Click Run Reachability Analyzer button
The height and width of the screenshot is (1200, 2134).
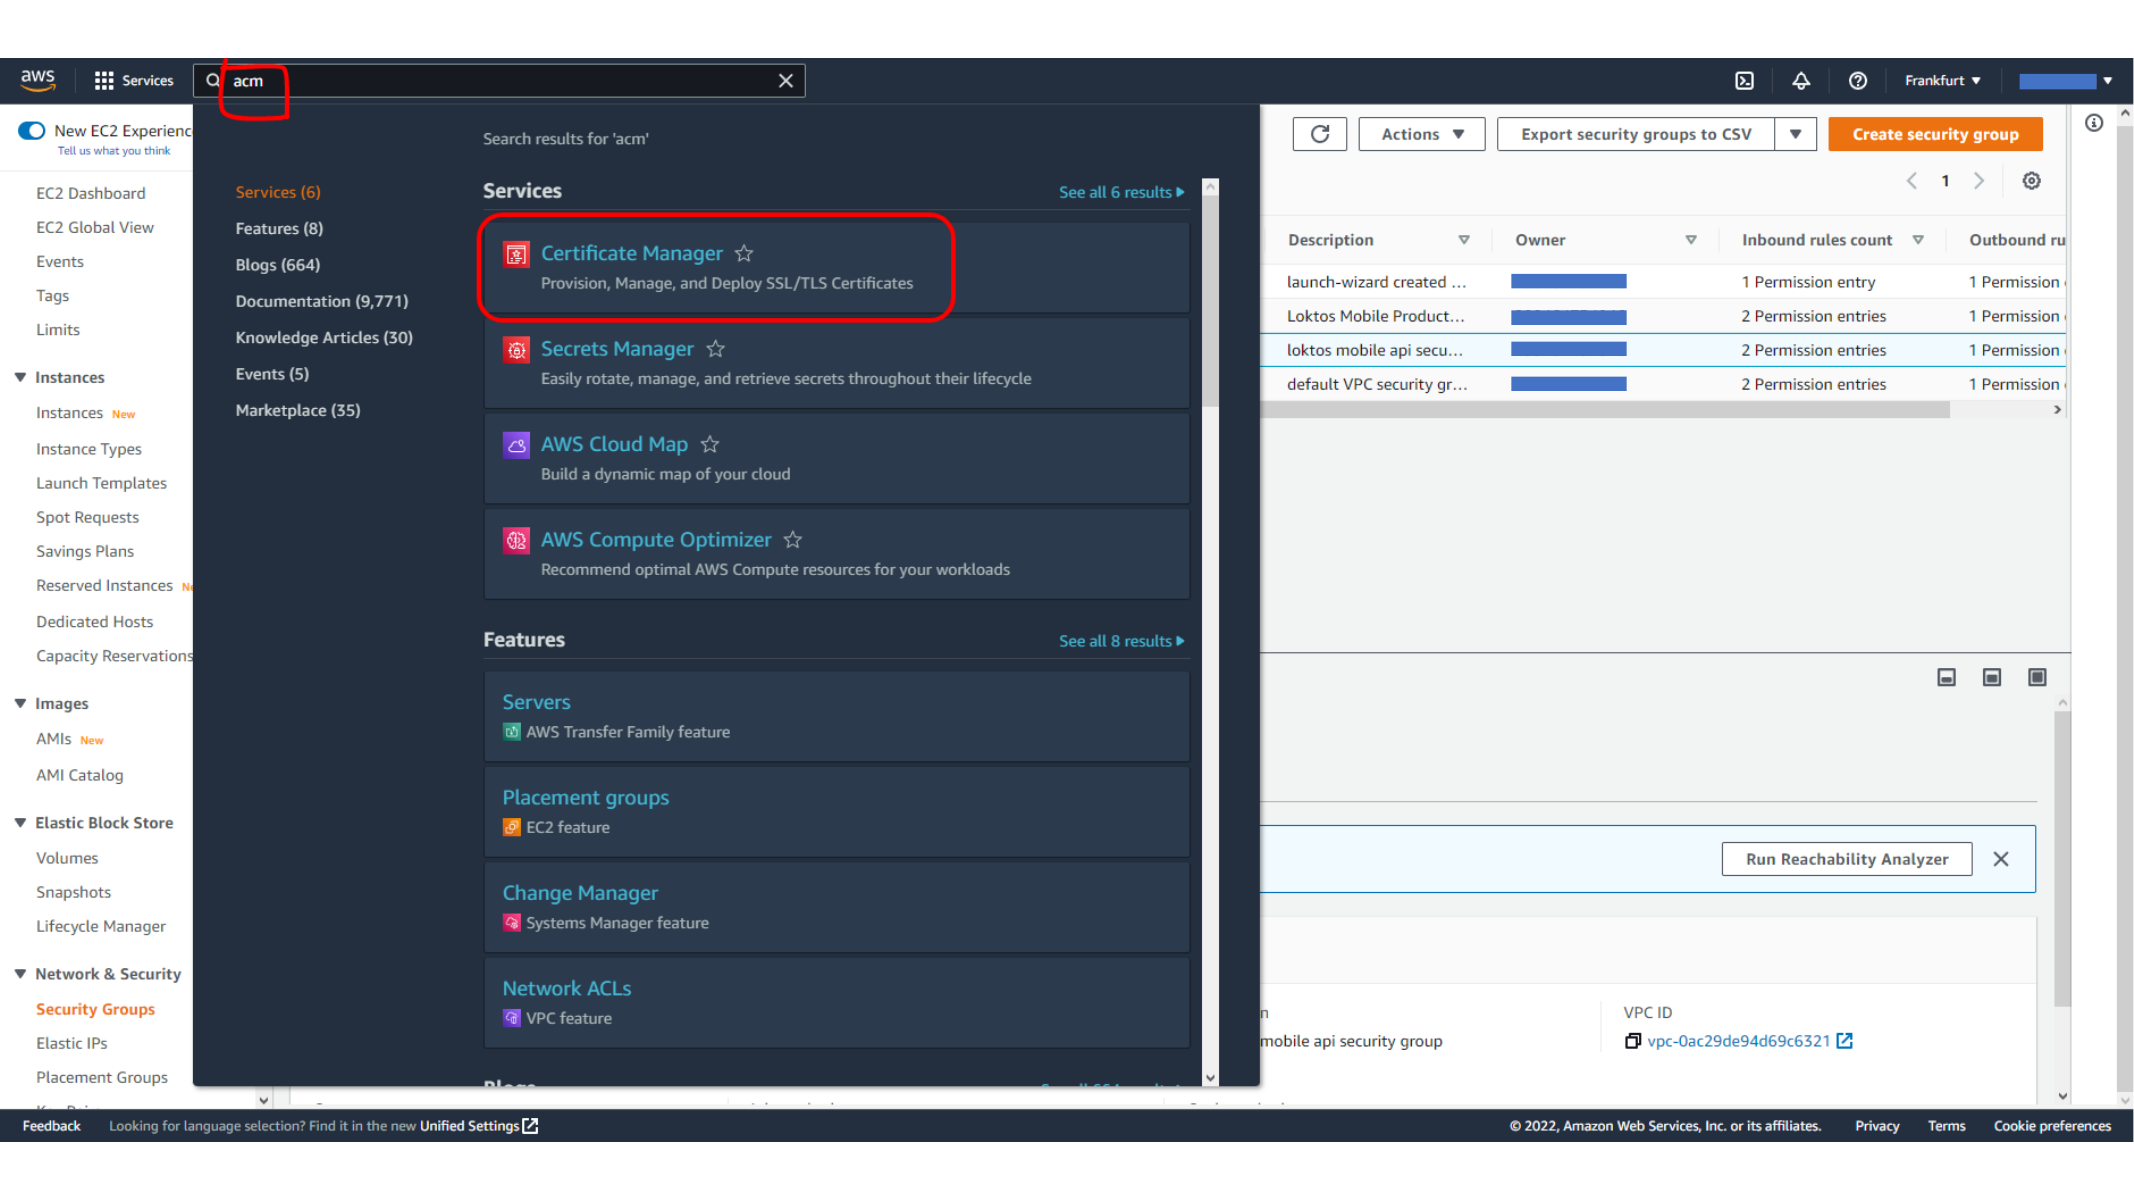[1846, 859]
